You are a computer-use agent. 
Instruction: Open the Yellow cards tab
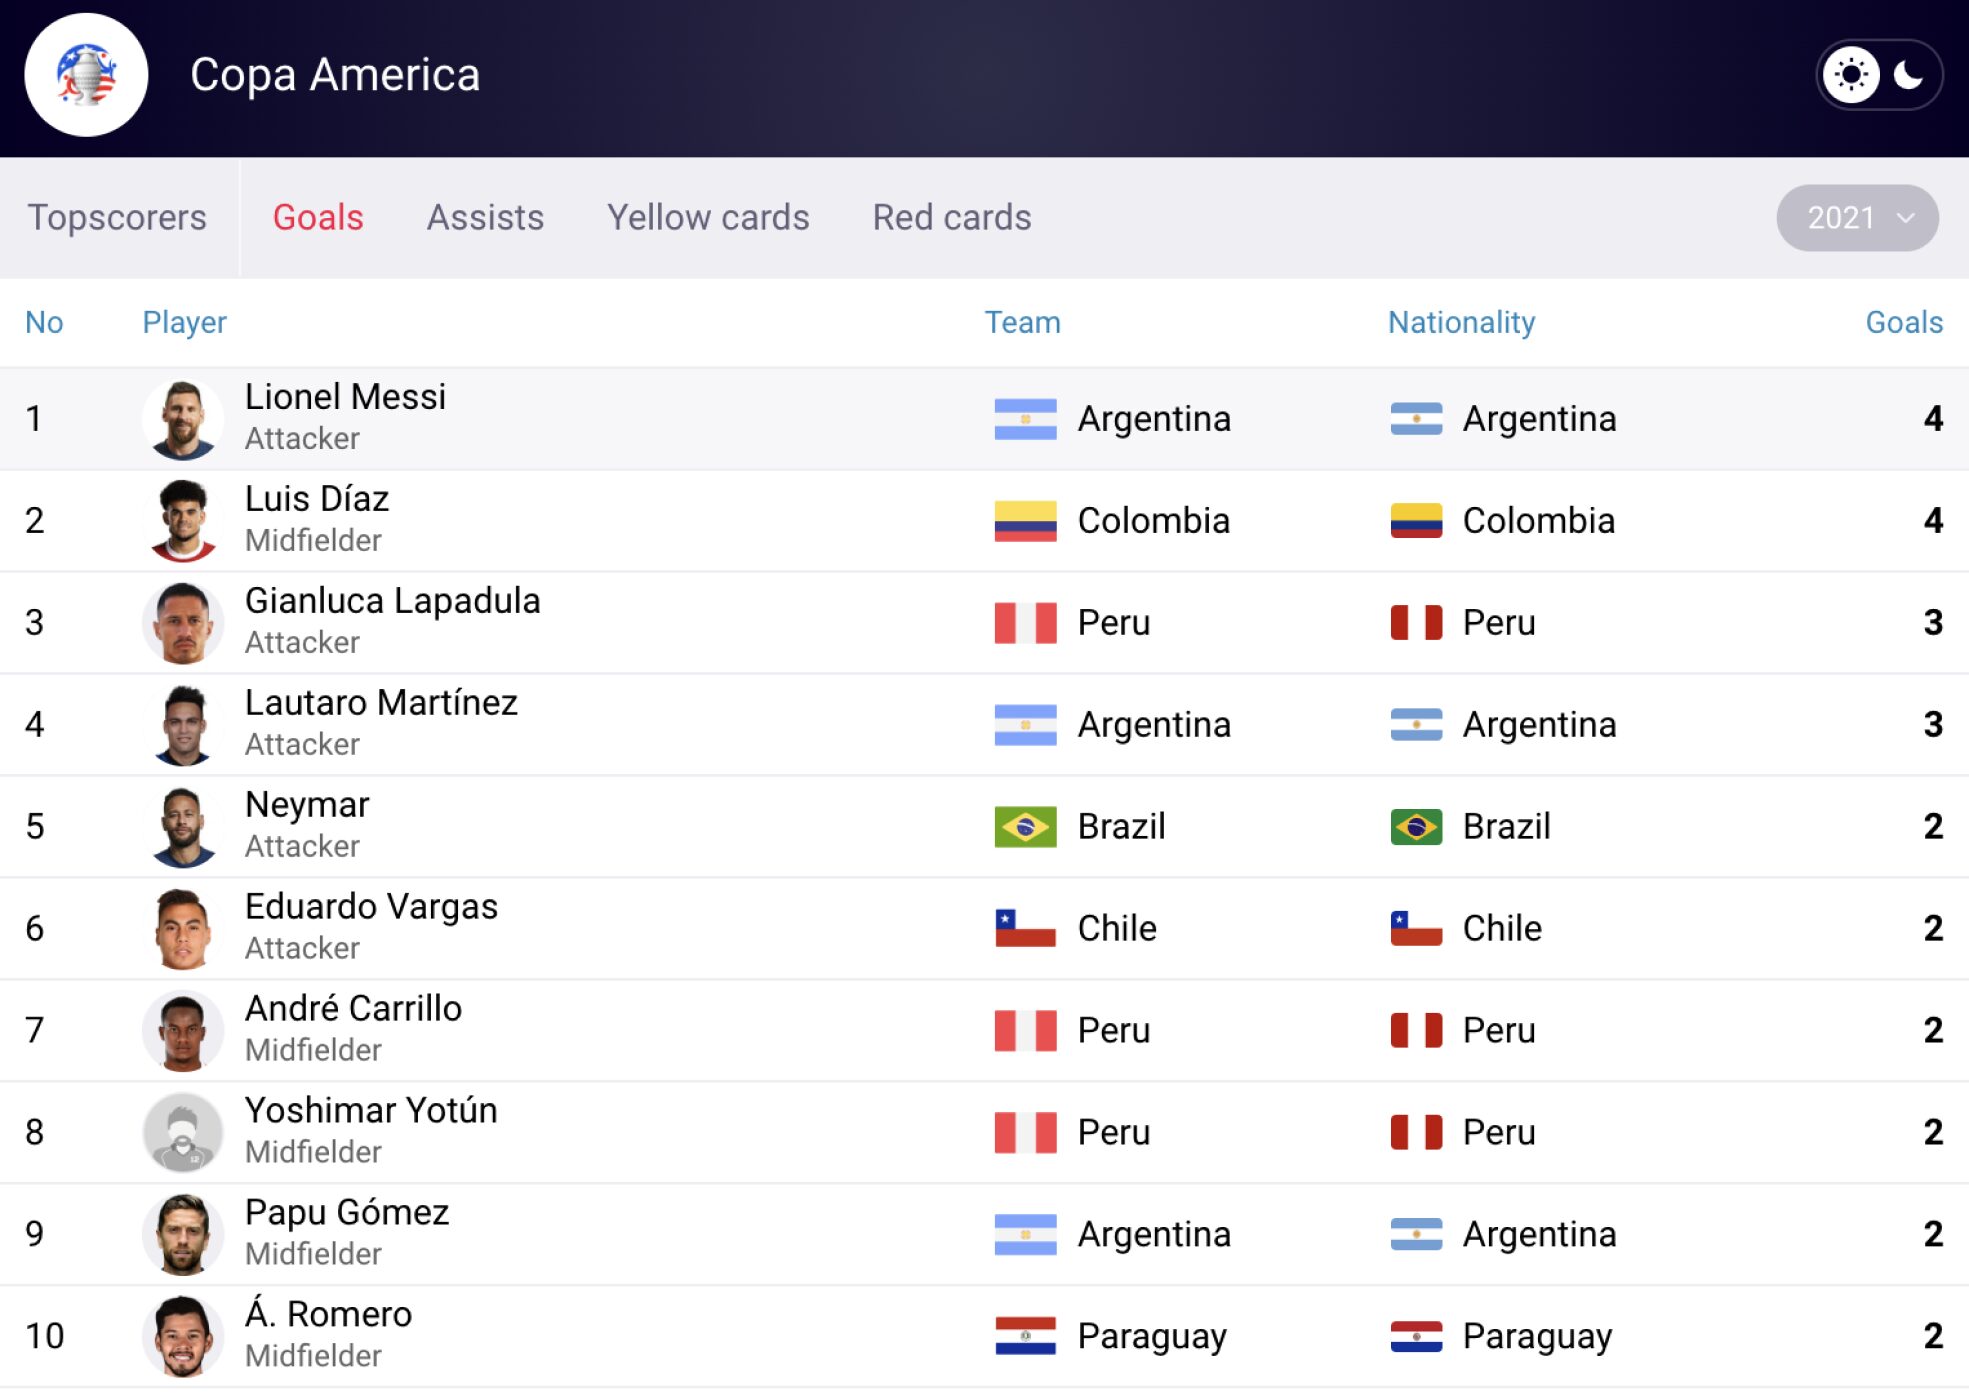coord(708,217)
